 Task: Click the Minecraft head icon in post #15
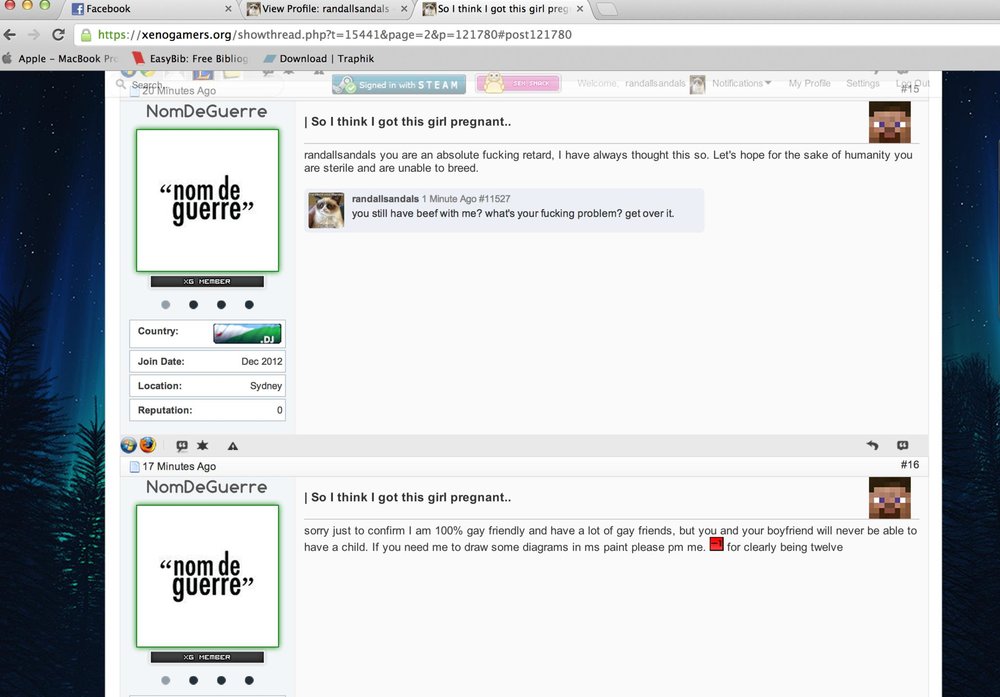[x=890, y=122]
